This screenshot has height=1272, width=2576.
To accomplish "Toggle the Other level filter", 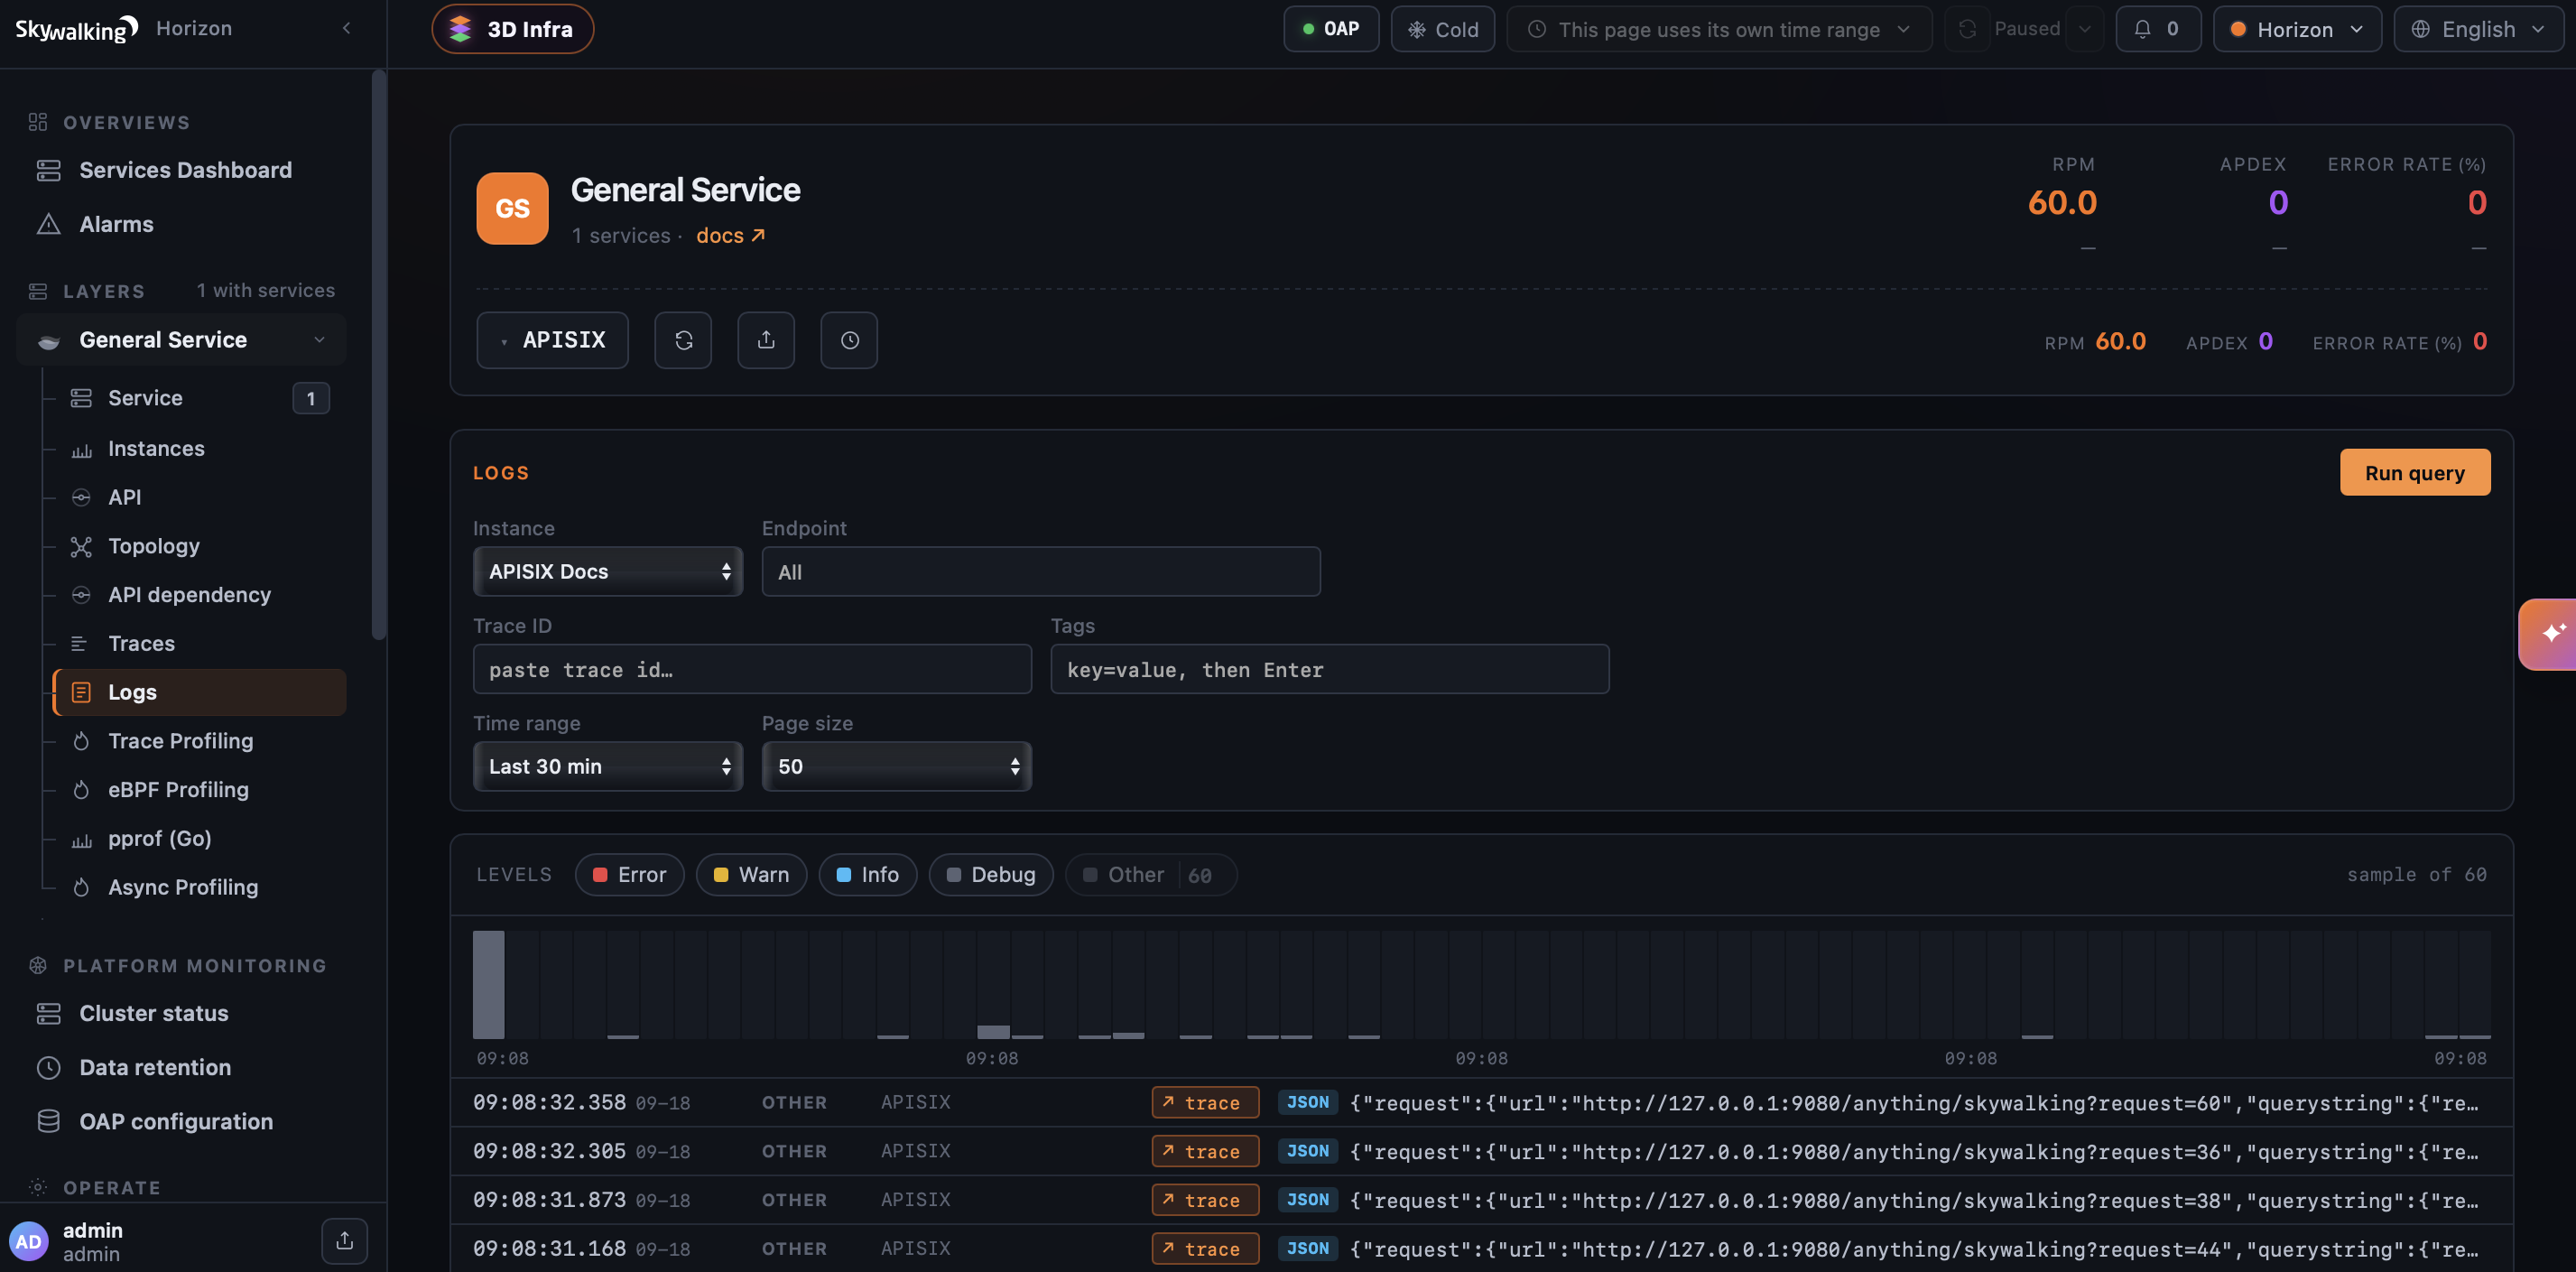I will [1150, 875].
